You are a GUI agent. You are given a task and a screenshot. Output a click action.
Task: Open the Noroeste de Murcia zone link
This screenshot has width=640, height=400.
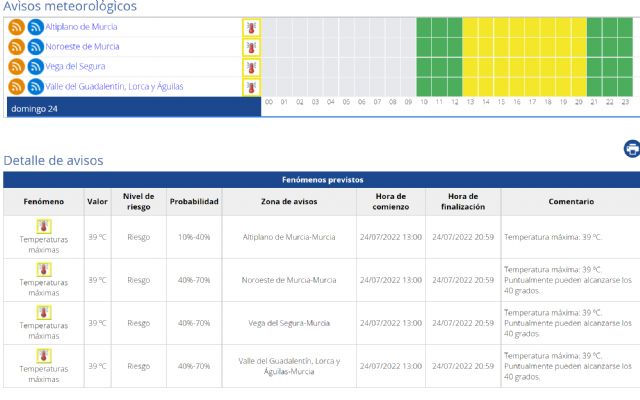coord(82,47)
